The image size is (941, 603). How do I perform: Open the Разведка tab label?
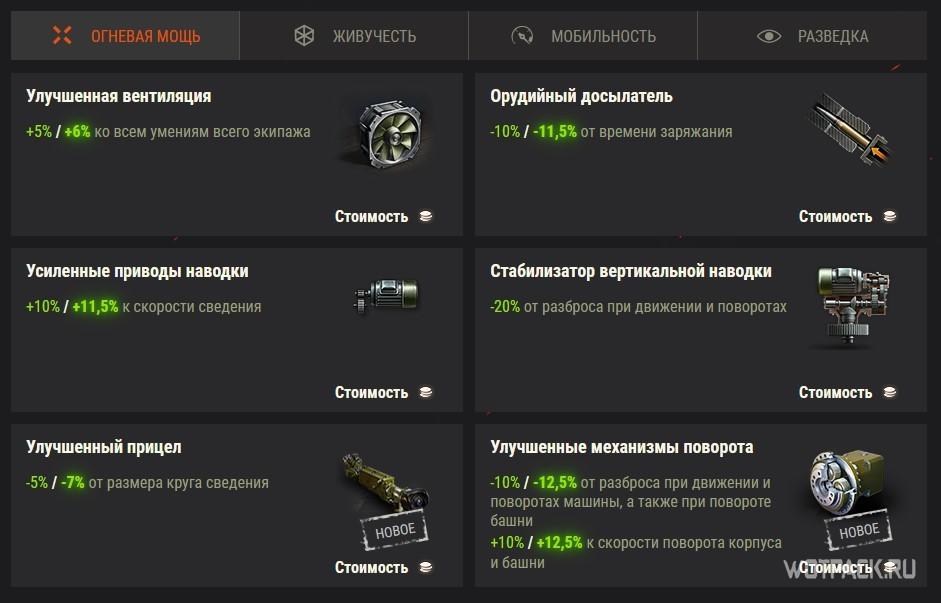[x=833, y=36]
